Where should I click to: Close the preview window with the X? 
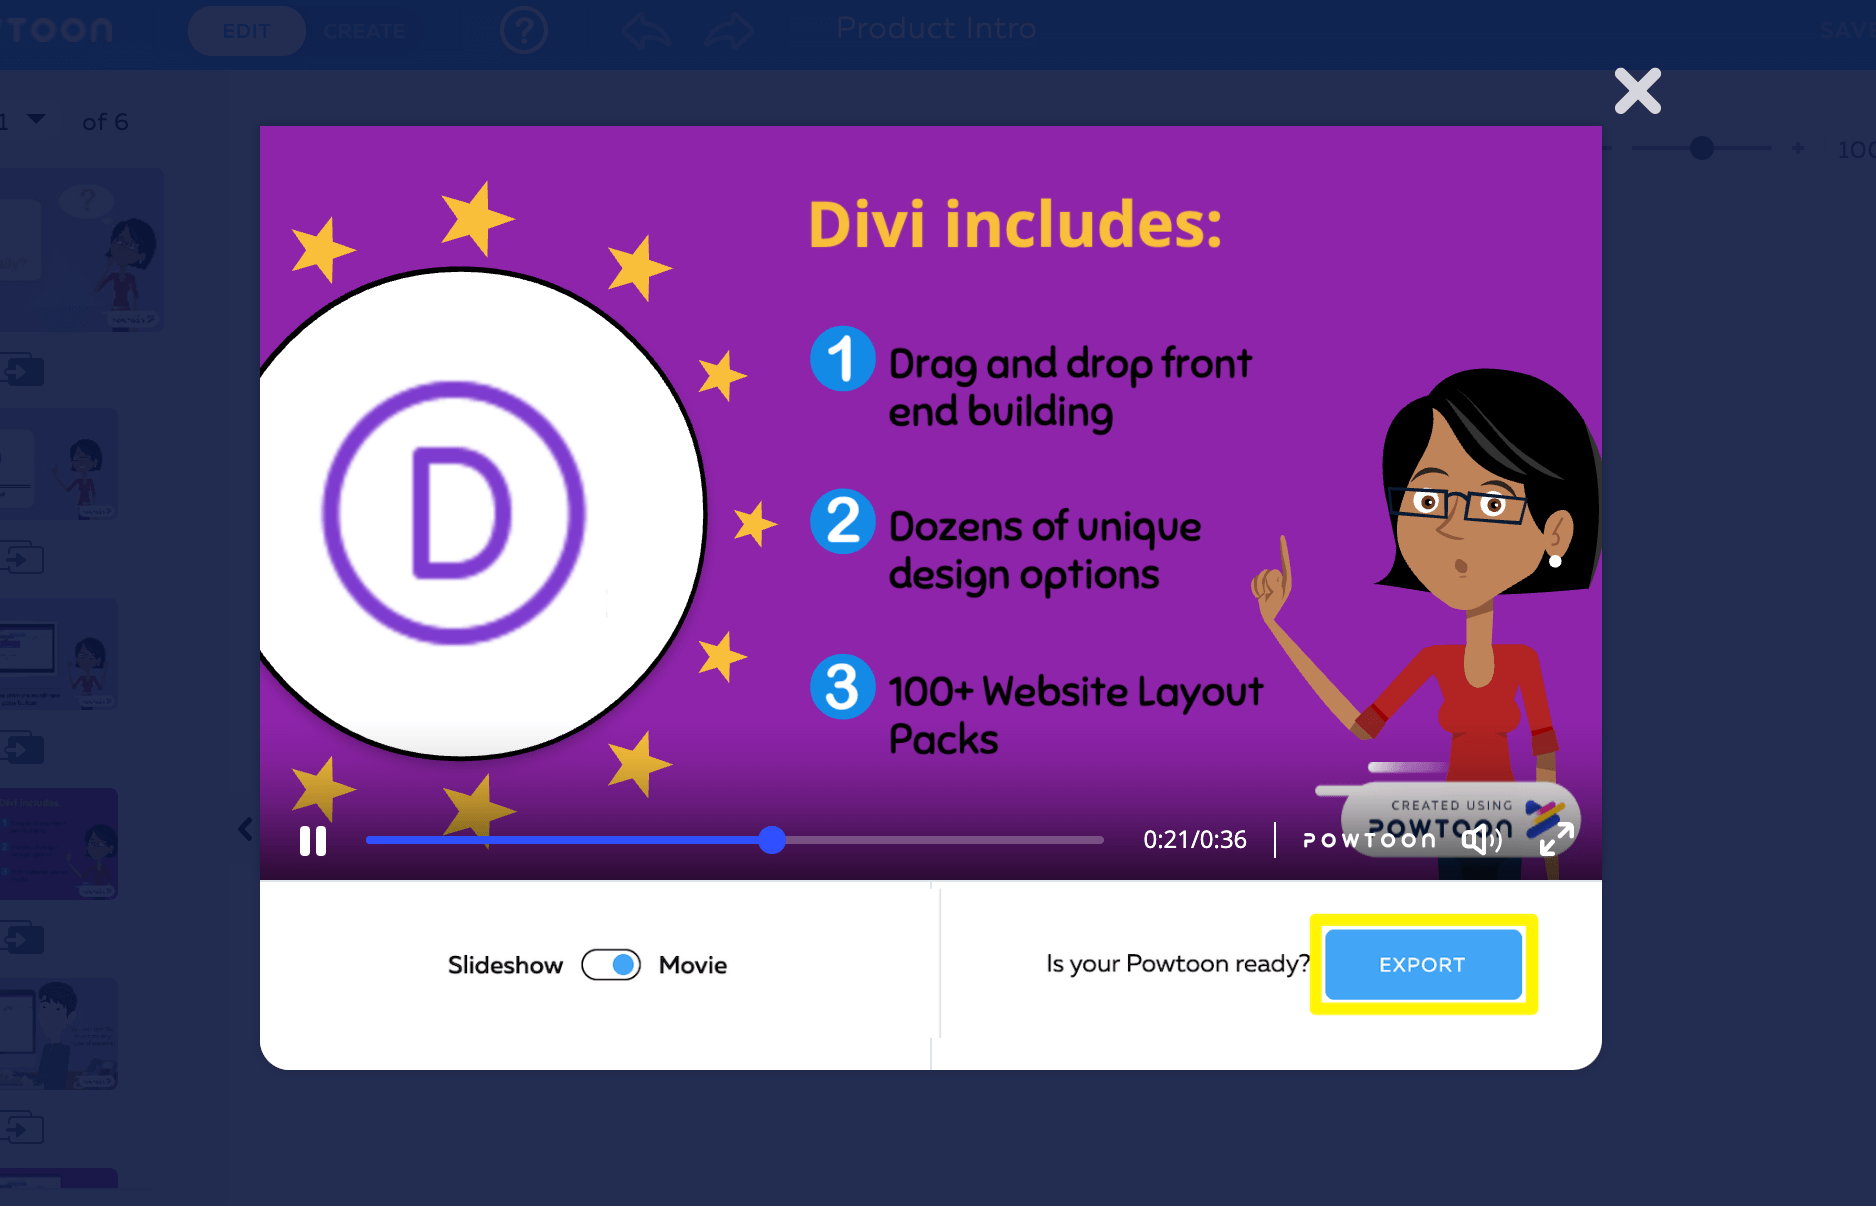(x=1638, y=91)
